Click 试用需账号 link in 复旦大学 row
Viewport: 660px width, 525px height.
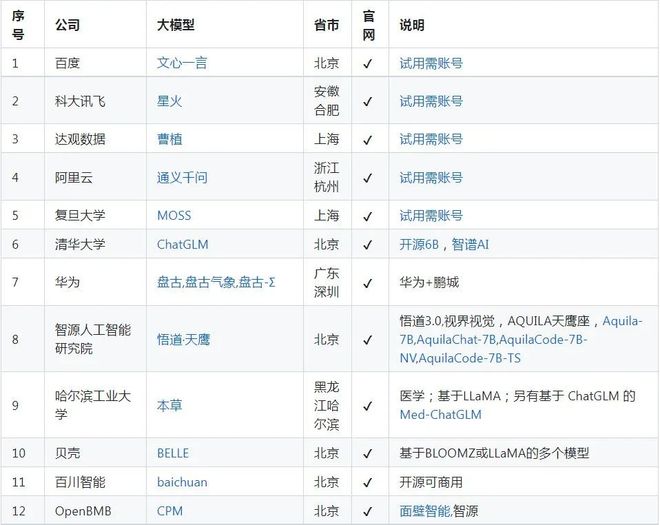[431, 216]
